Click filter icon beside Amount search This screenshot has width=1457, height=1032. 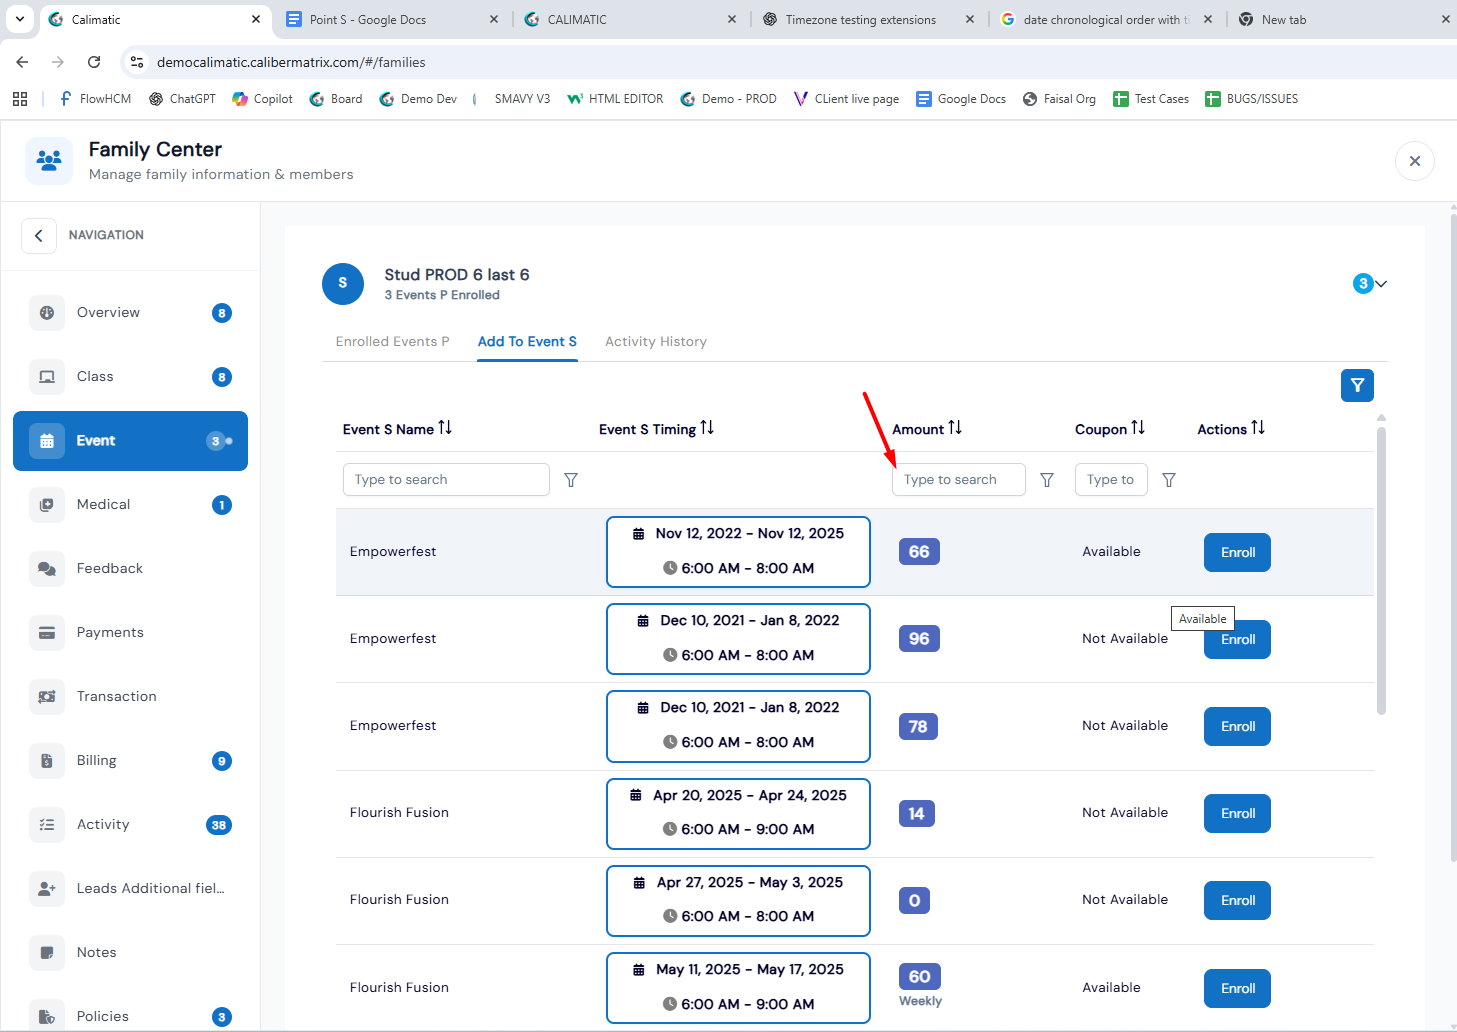point(1047,480)
